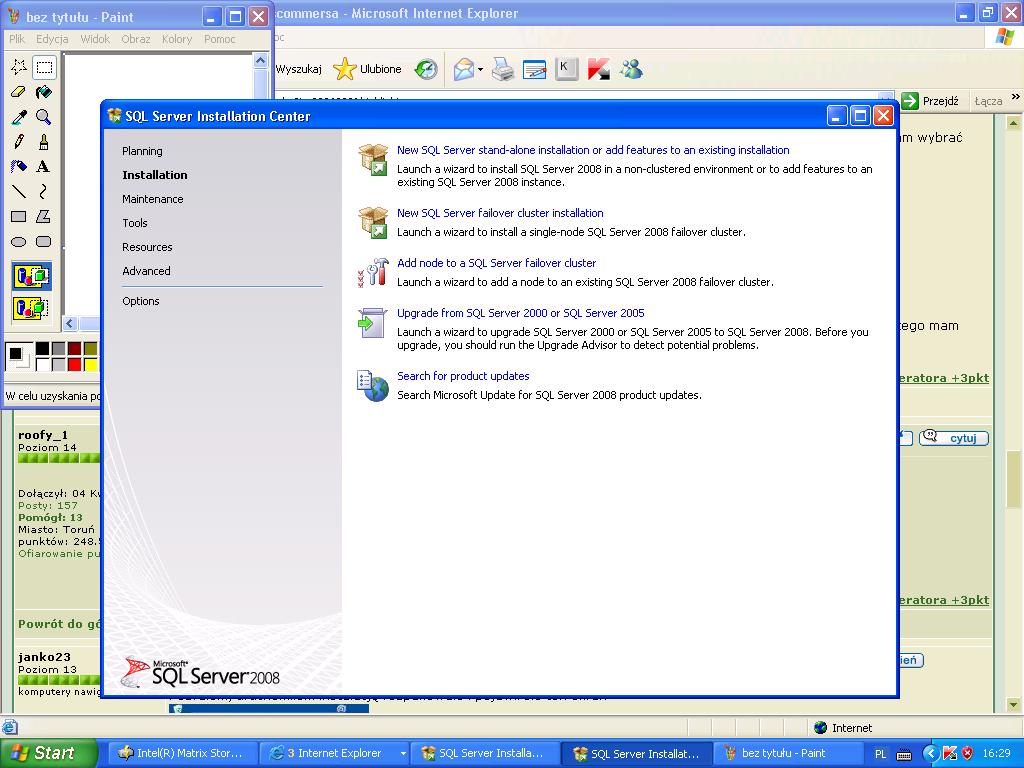
Task: Open the Messenger people icon in IE toolbar
Action: tap(631, 69)
